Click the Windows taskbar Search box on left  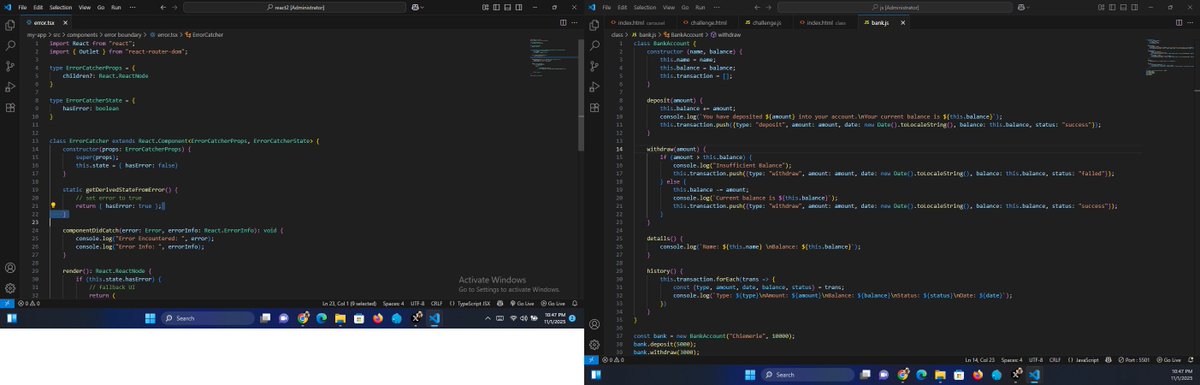[208, 318]
